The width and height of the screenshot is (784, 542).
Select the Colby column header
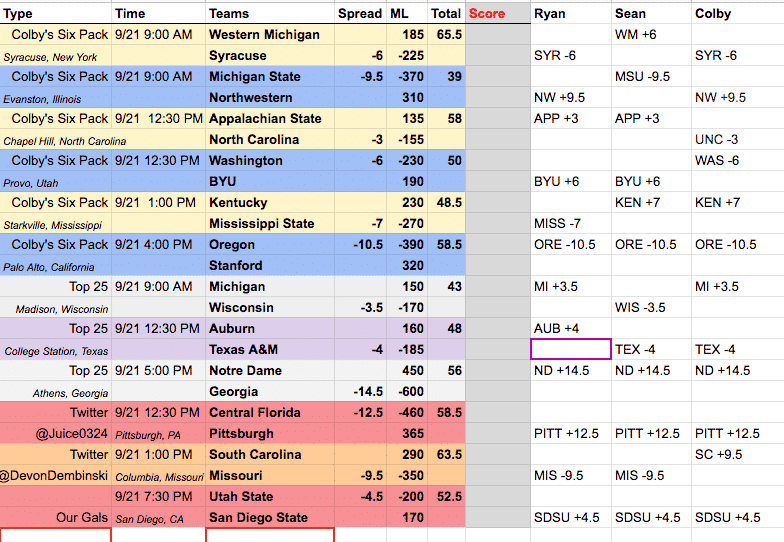tap(738, 14)
